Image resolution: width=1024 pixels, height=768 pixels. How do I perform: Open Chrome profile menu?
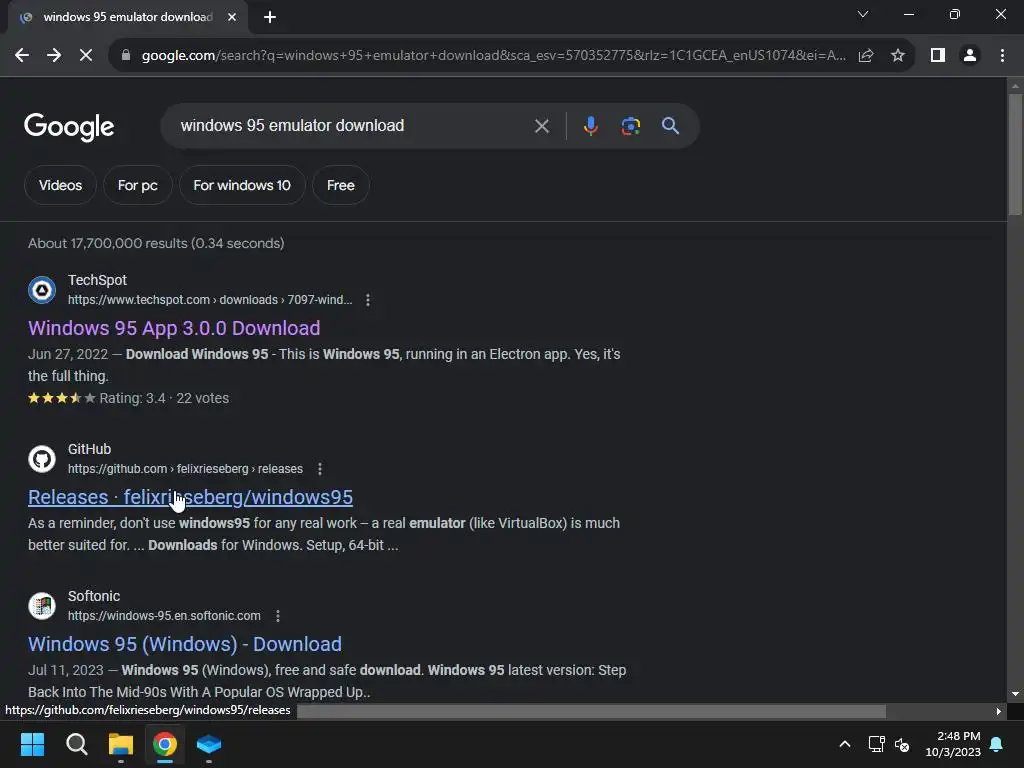(x=970, y=56)
